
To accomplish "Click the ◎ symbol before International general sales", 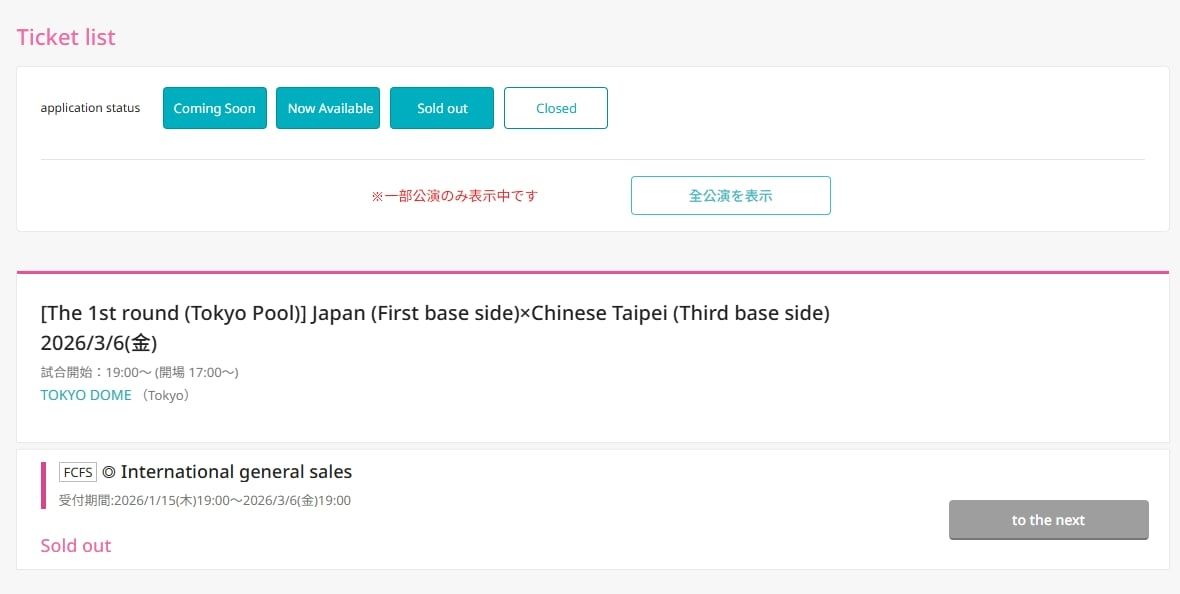I will coord(109,472).
